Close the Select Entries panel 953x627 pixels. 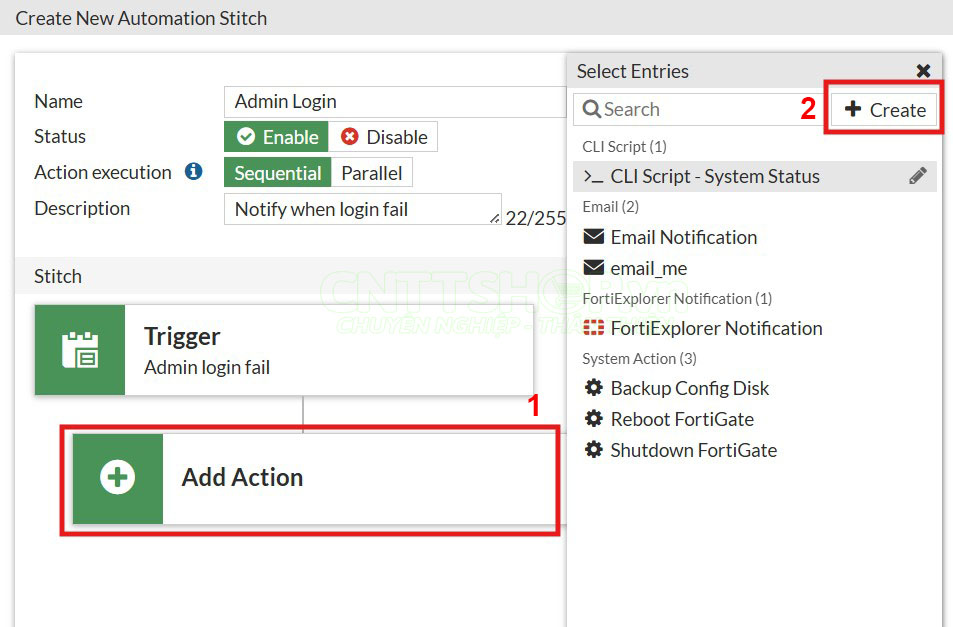pyautogui.click(x=923, y=71)
